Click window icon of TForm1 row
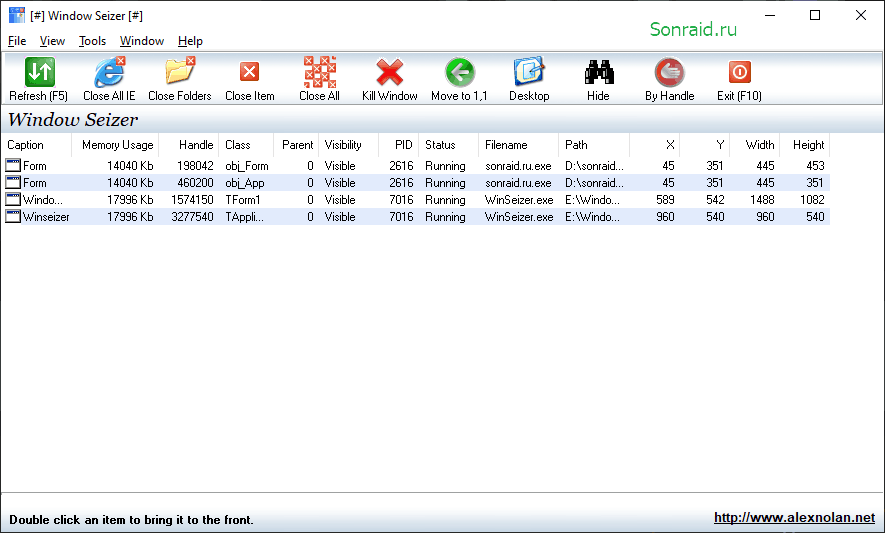The height and width of the screenshot is (533, 885). coord(13,199)
